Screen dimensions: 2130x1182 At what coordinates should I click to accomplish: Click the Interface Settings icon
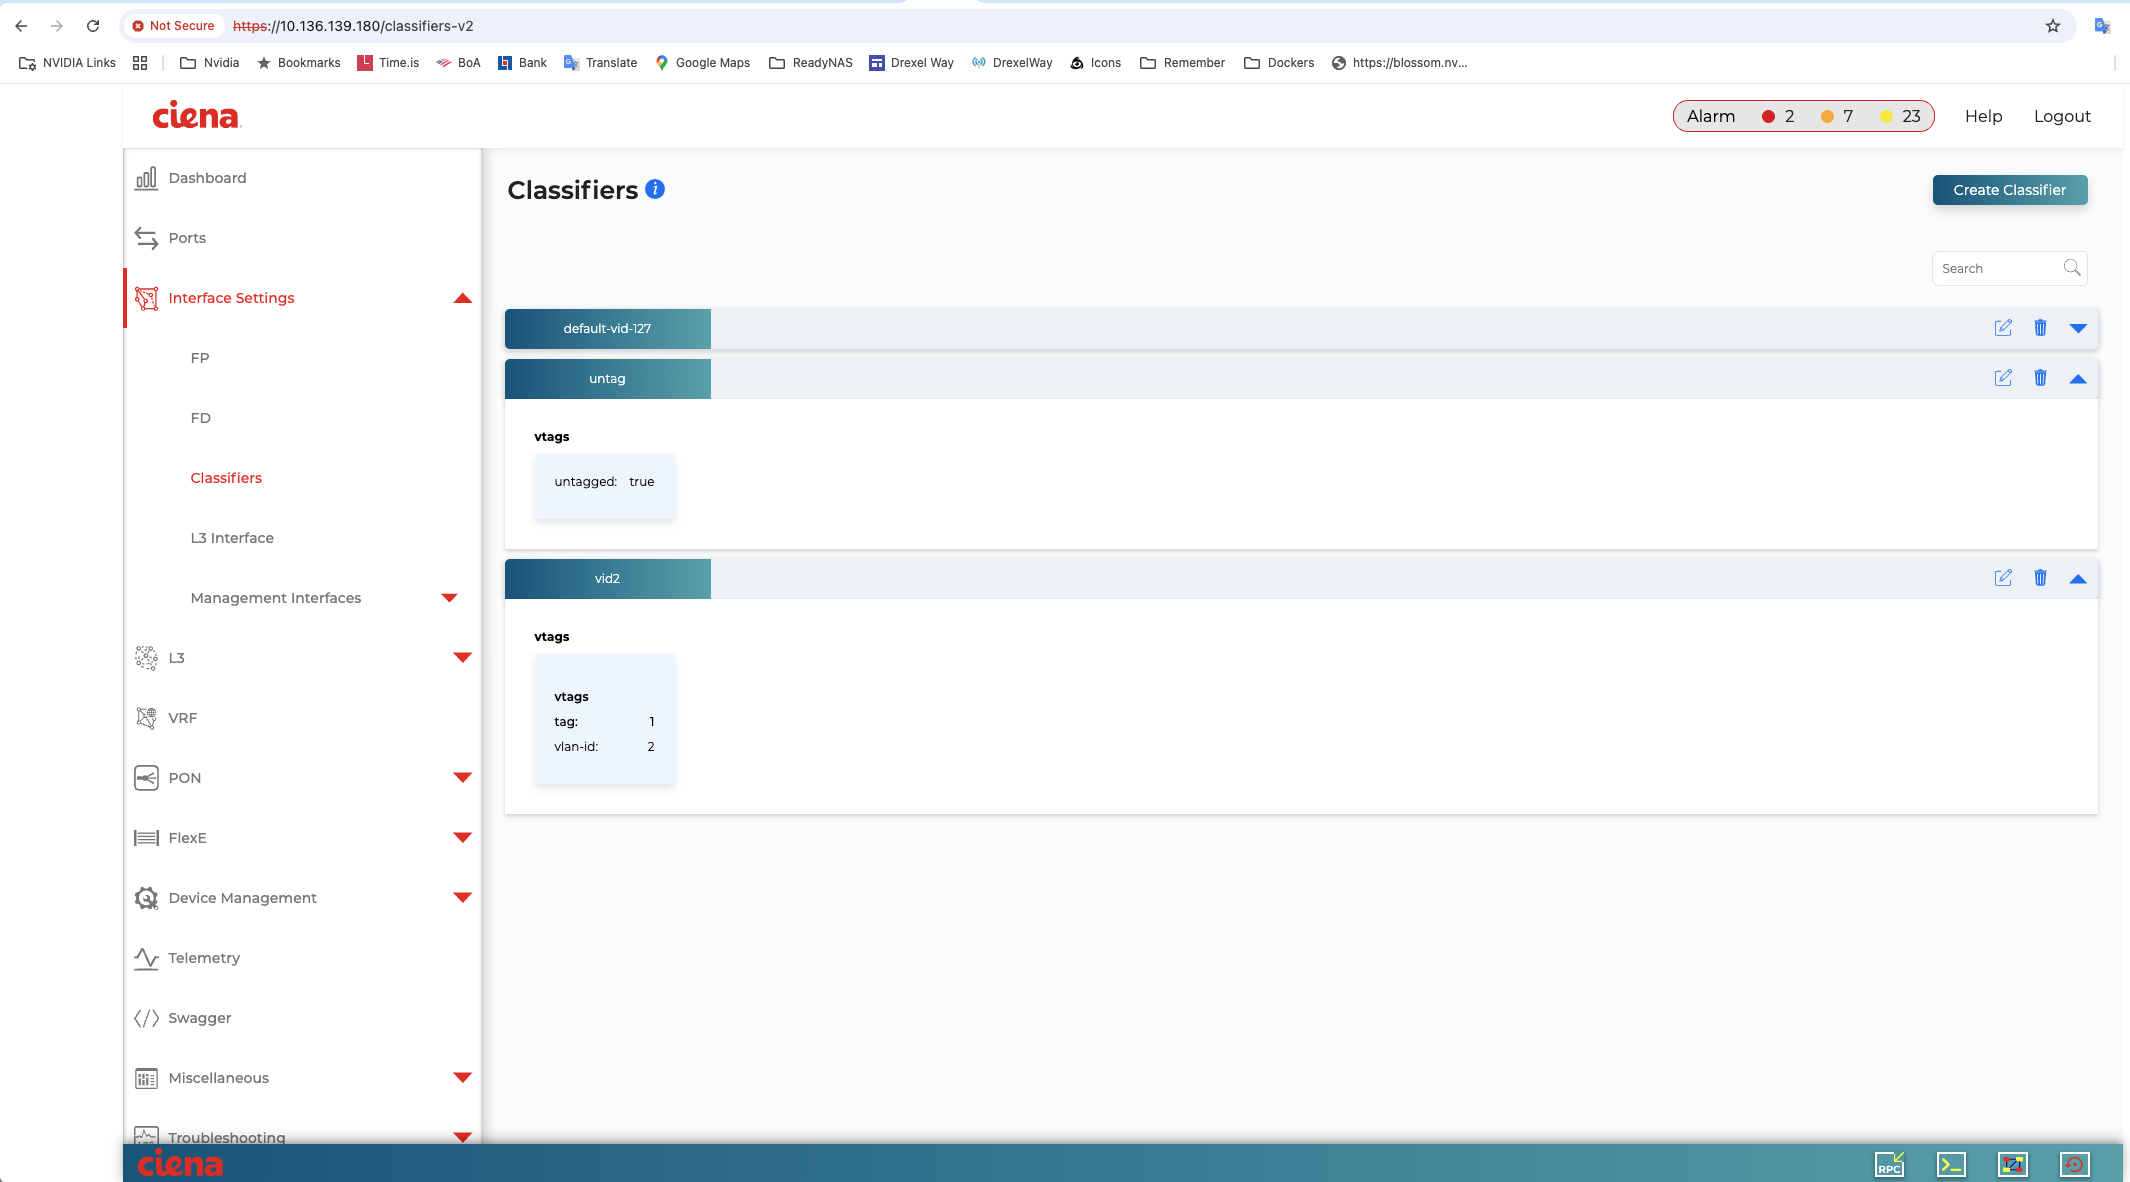pyautogui.click(x=146, y=298)
